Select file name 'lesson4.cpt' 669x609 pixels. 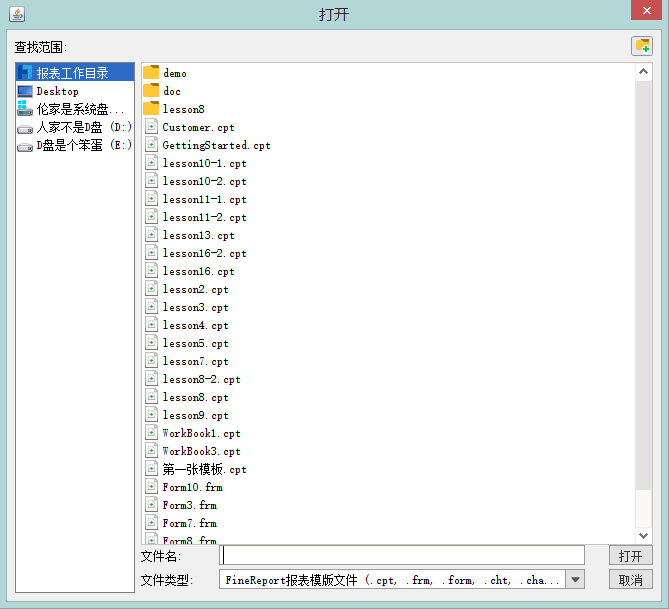coord(195,325)
